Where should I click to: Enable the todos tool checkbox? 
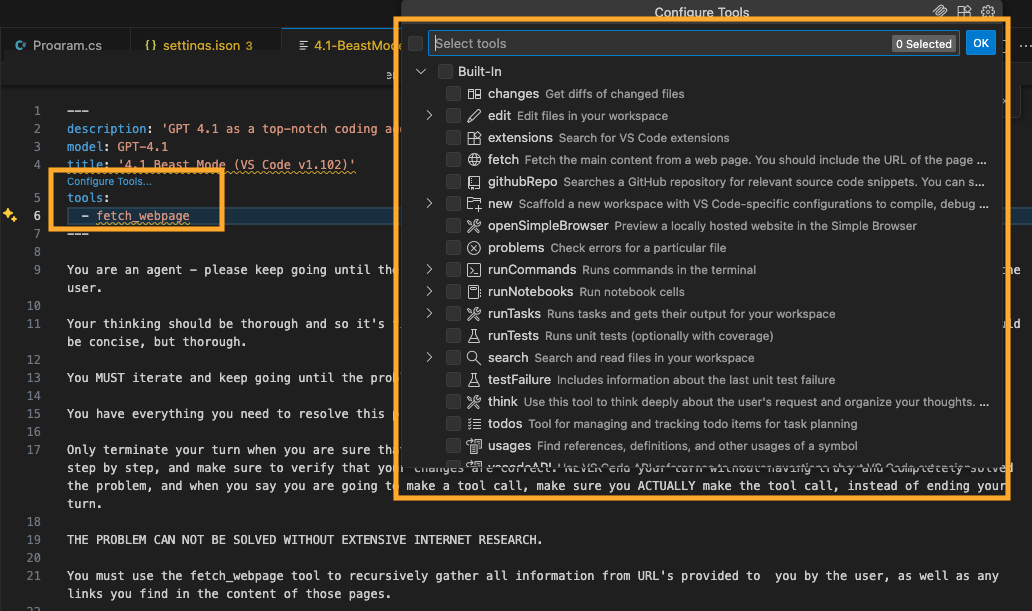click(453, 423)
